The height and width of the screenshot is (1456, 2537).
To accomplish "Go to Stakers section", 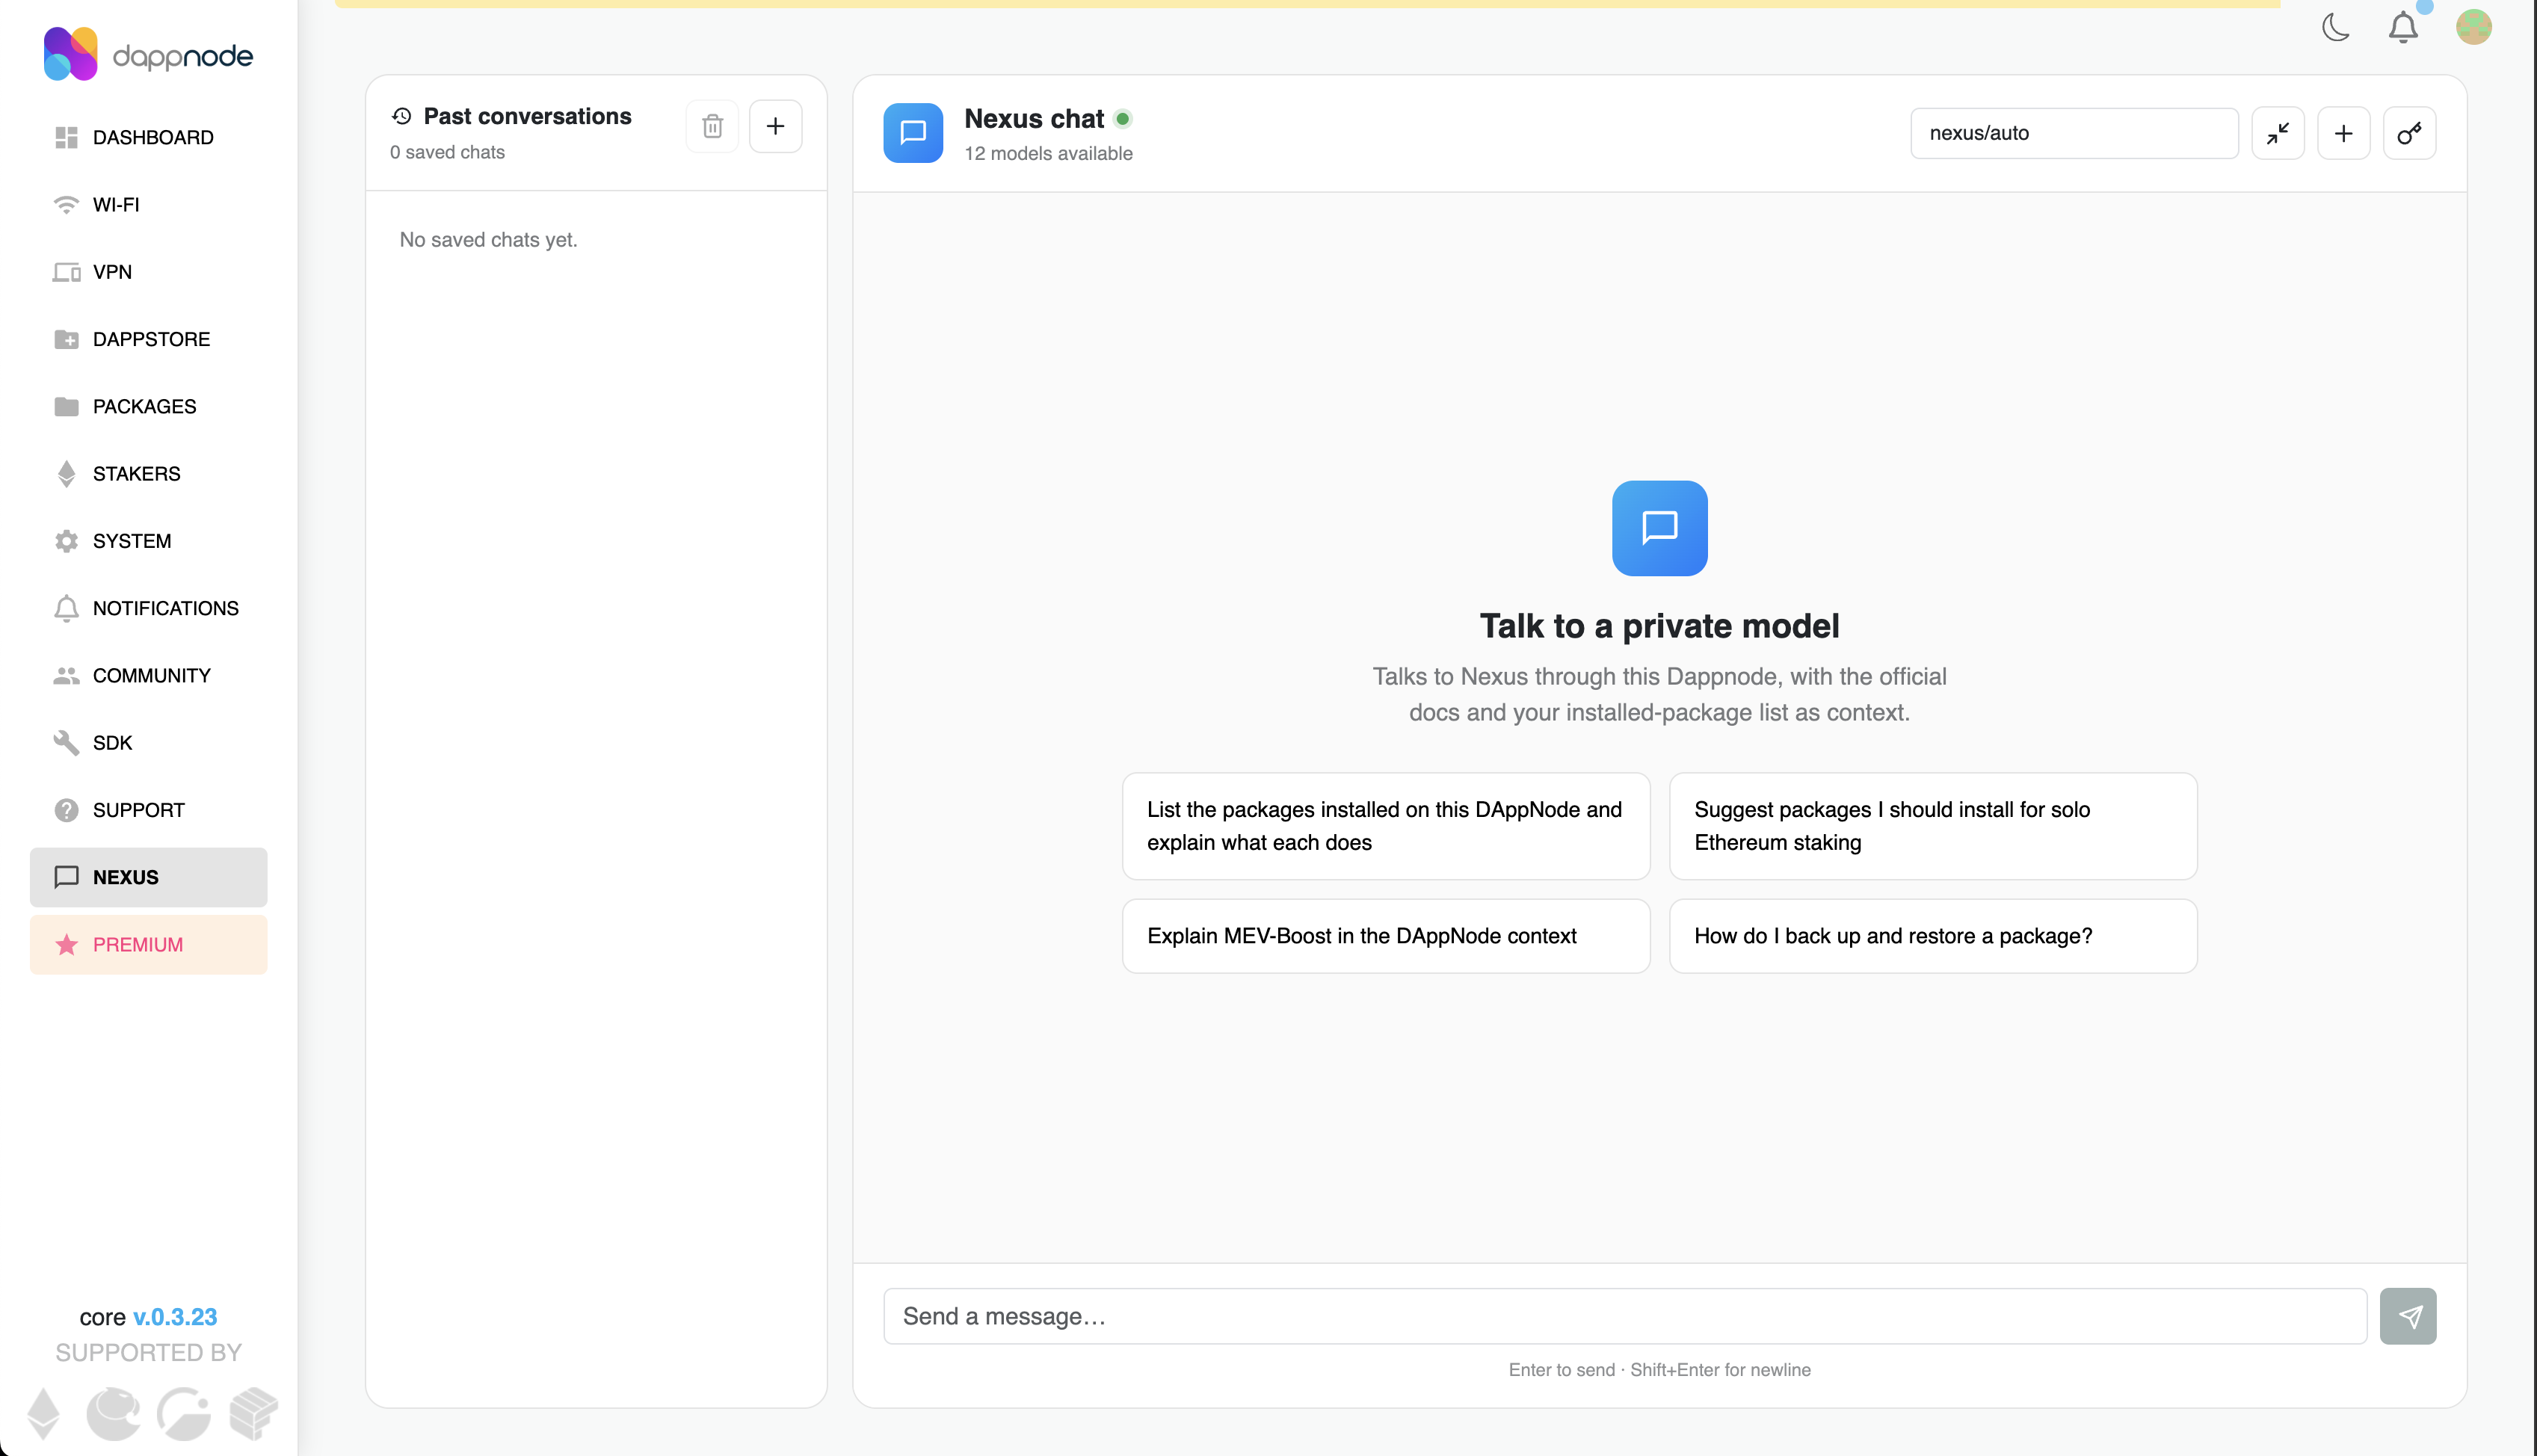I will click(x=148, y=473).
